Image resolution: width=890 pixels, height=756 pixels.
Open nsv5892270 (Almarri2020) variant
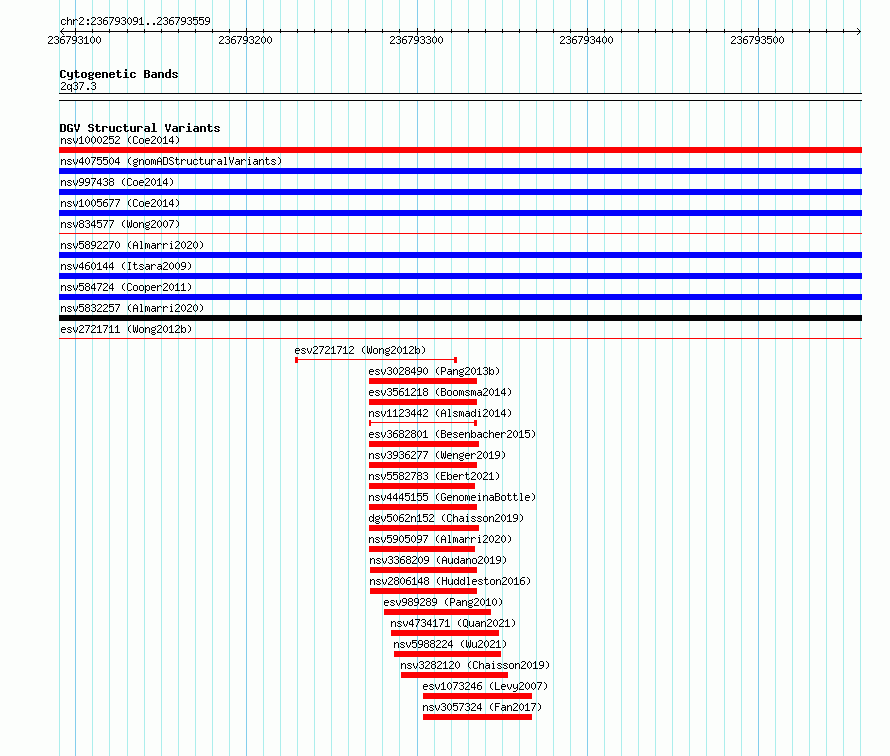(132, 245)
